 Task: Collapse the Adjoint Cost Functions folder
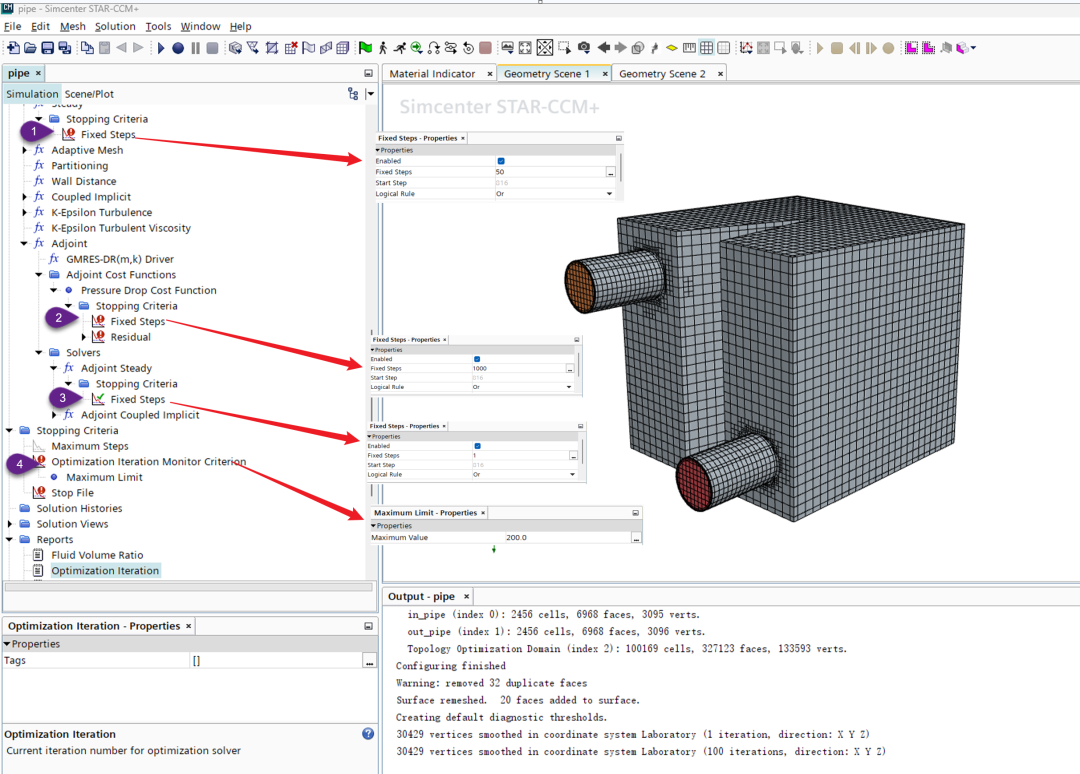39,275
